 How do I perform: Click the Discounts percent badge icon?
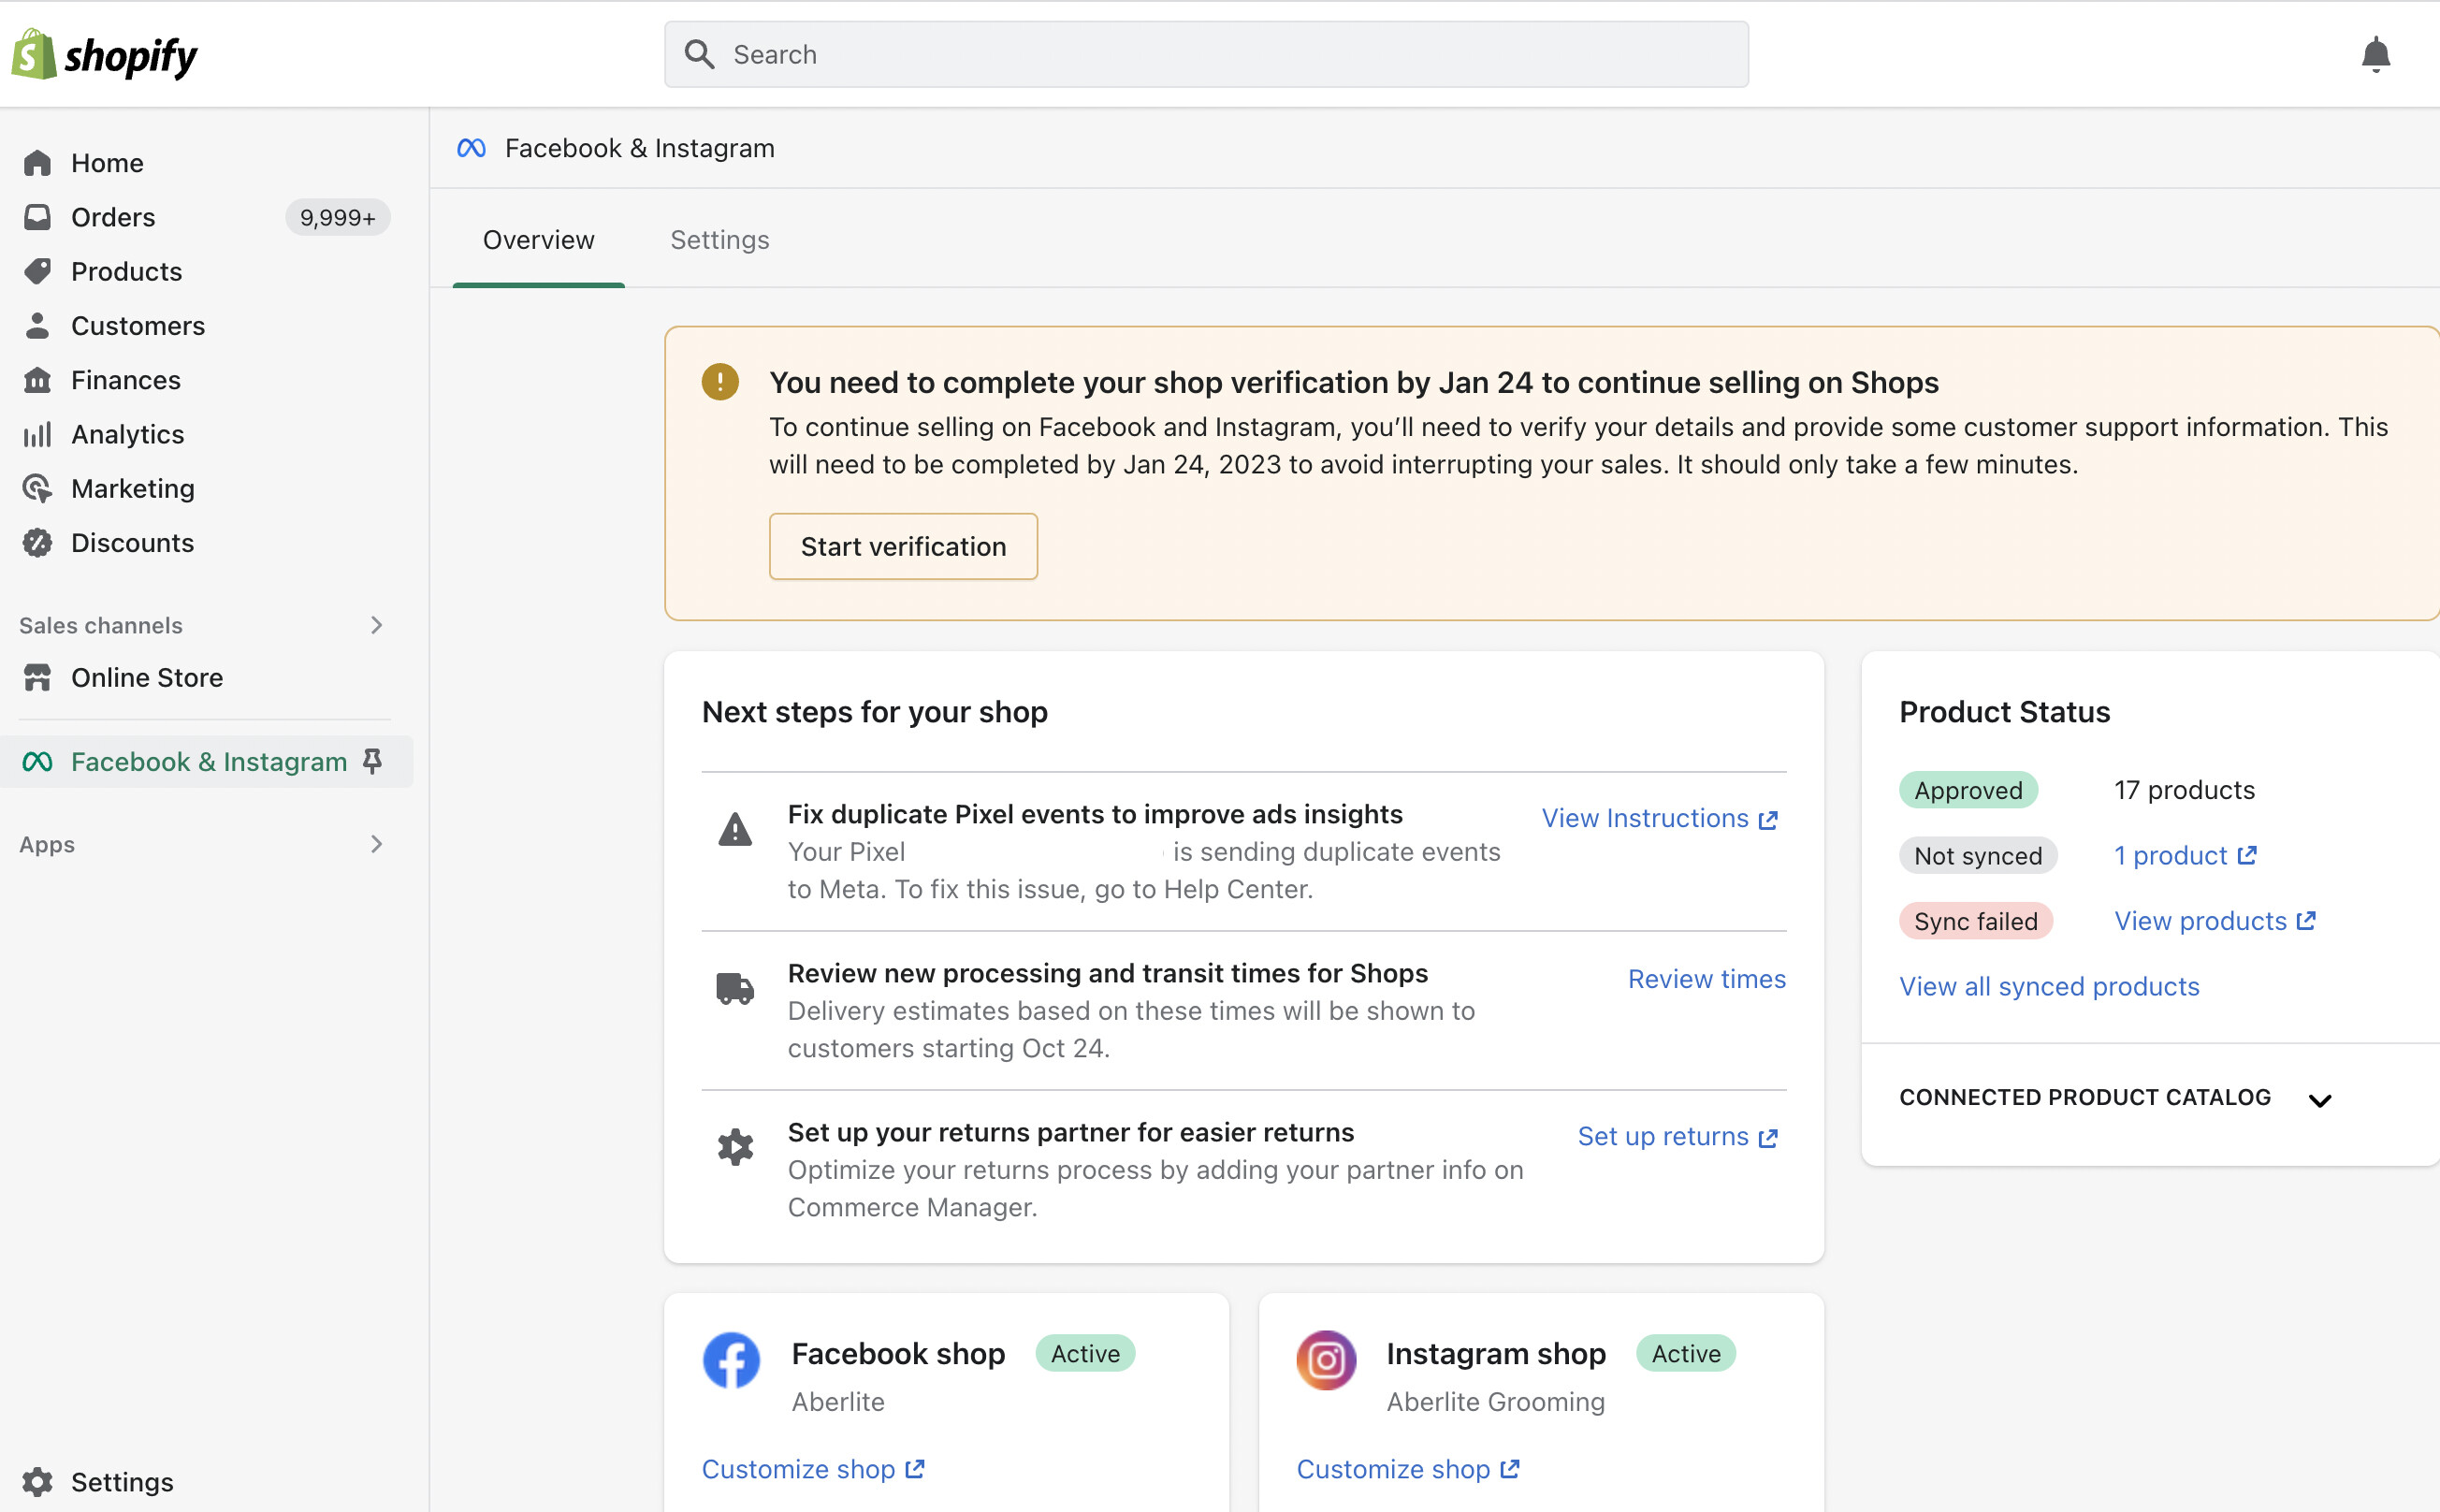click(37, 542)
